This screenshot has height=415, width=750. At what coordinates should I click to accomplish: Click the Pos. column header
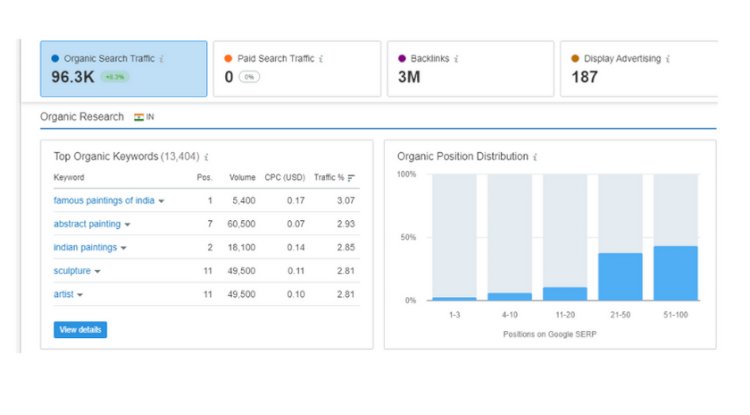tap(204, 177)
